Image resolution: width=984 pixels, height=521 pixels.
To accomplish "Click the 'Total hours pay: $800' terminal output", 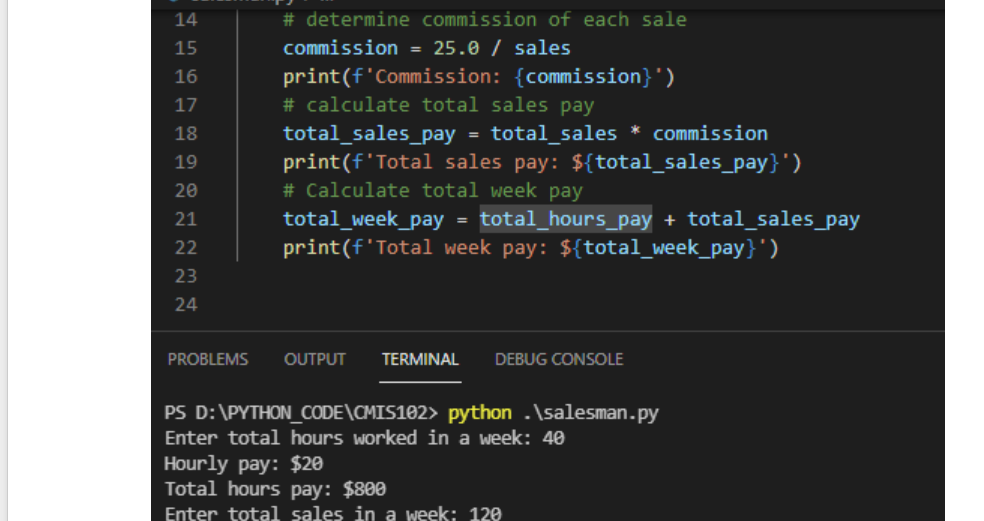I will (x=275, y=489).
